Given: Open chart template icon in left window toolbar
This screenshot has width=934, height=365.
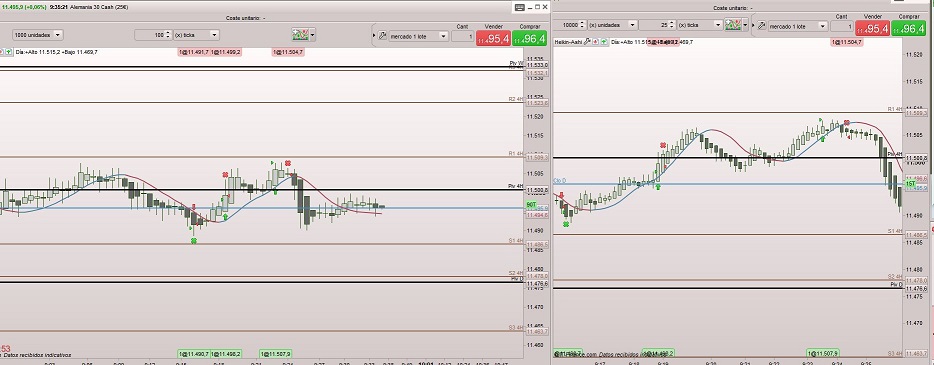Looking at the screenshot, I should tap(300, 35).
